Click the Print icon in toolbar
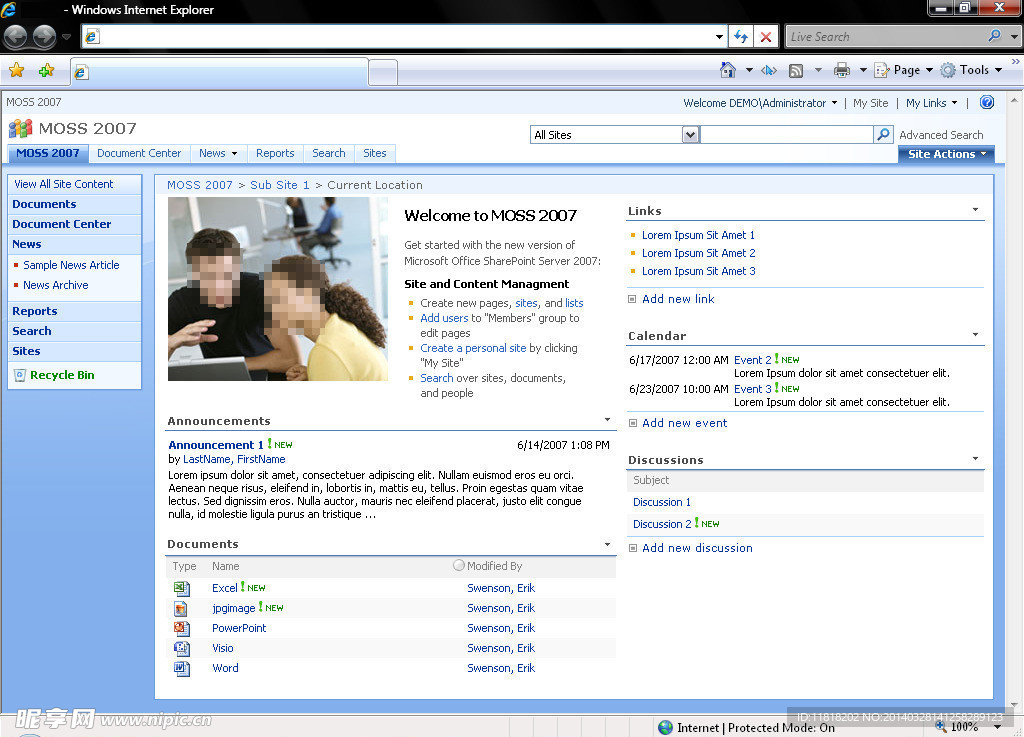 point(841,70)
